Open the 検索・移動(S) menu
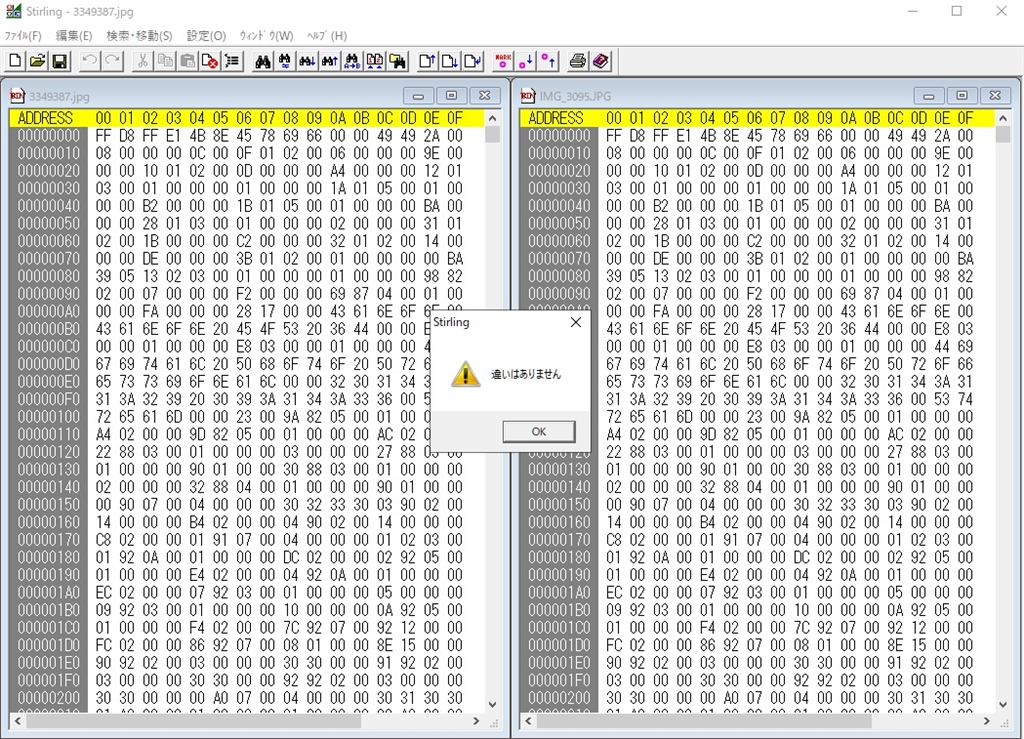Viewport: 1024px width, 739px height. (x=139, y=36)
